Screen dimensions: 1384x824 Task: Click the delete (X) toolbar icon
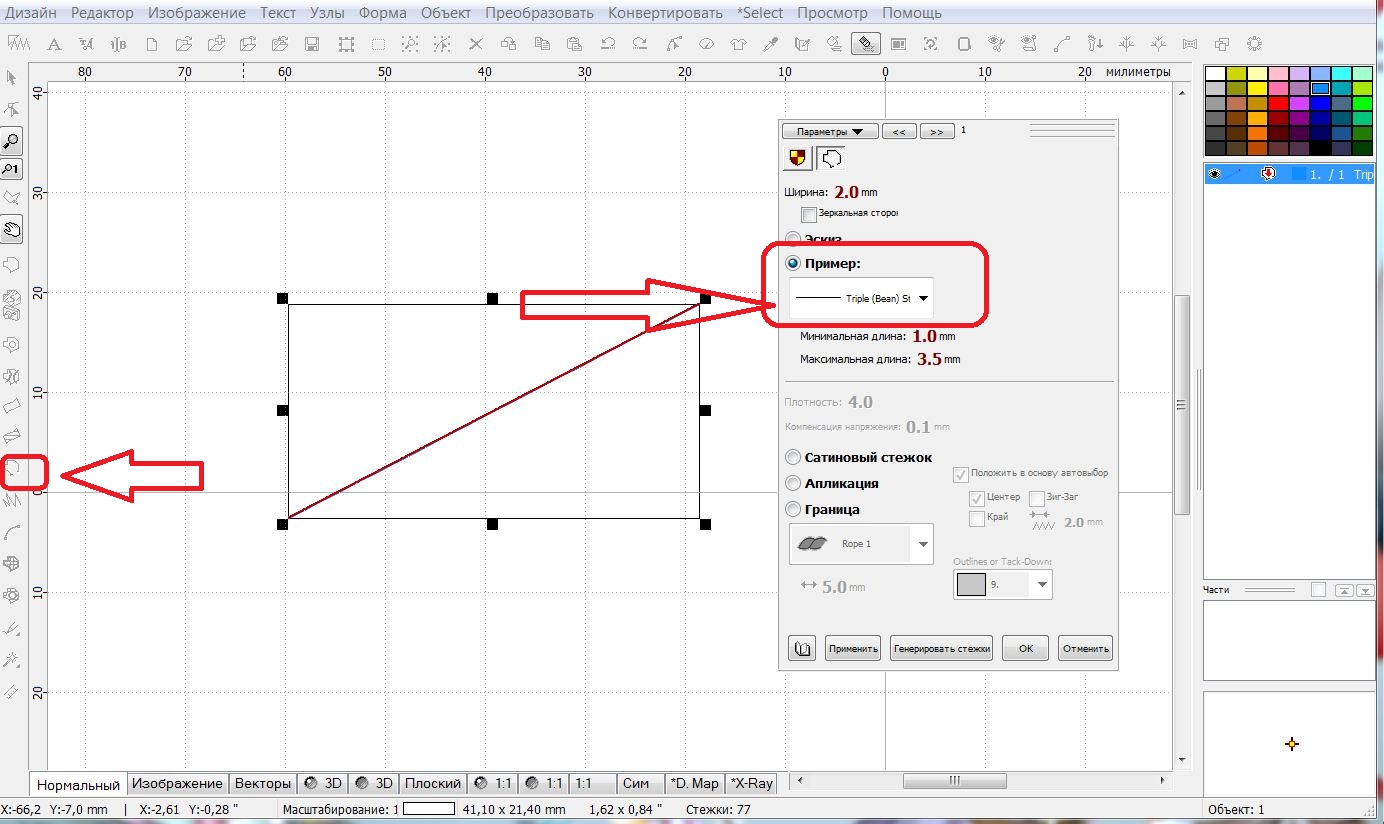coord(476,44)
